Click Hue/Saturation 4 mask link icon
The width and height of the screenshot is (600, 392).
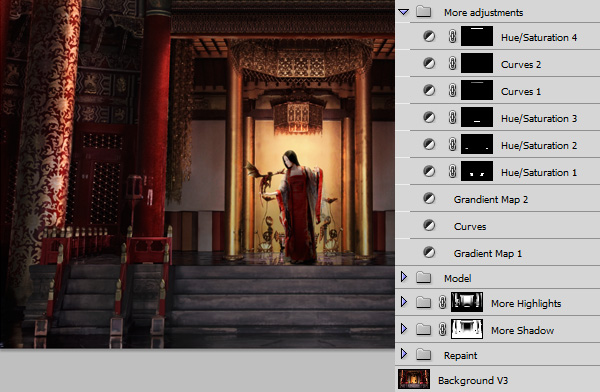[452, 37]
